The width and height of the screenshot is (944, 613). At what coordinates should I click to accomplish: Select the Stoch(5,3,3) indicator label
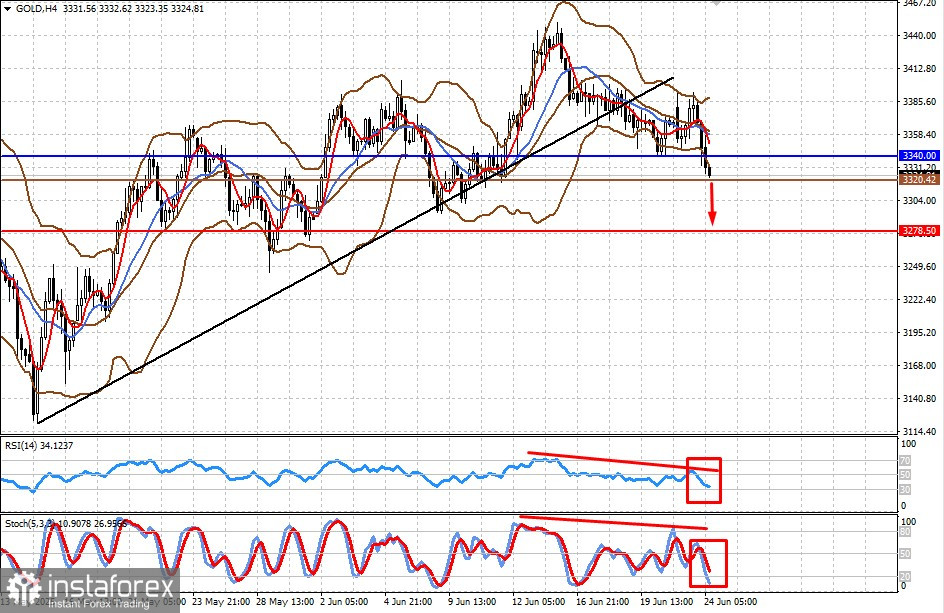[30, 524]
